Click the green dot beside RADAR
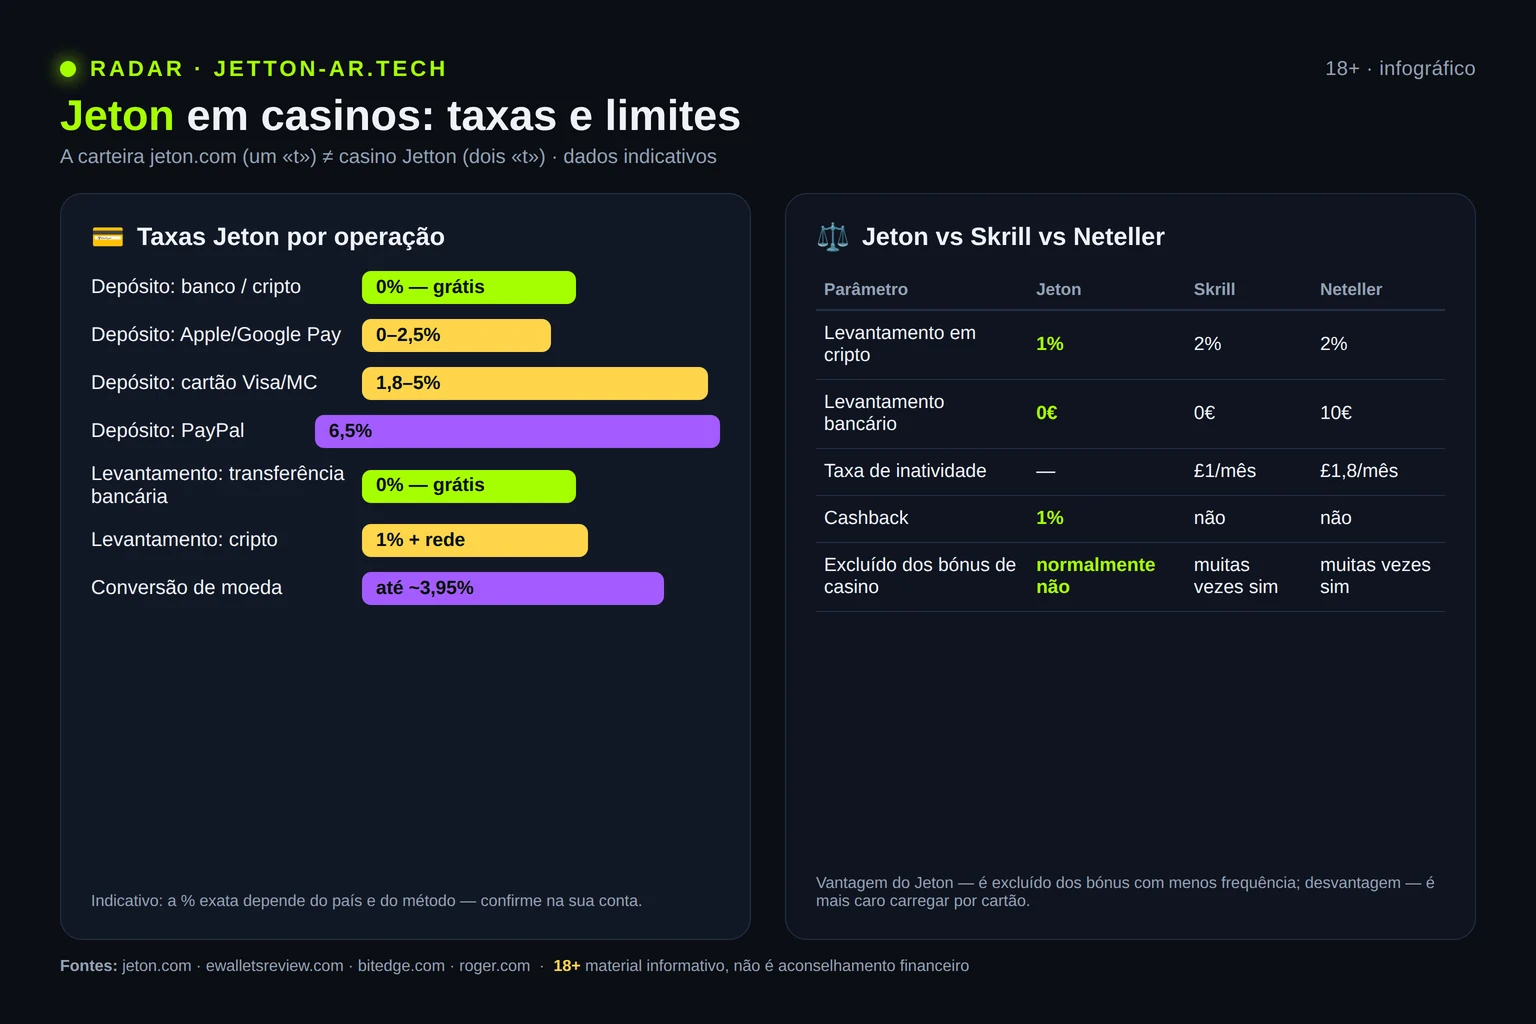Image resolution: width=1536 pixels, height=1024 pixels. [68, 69]
